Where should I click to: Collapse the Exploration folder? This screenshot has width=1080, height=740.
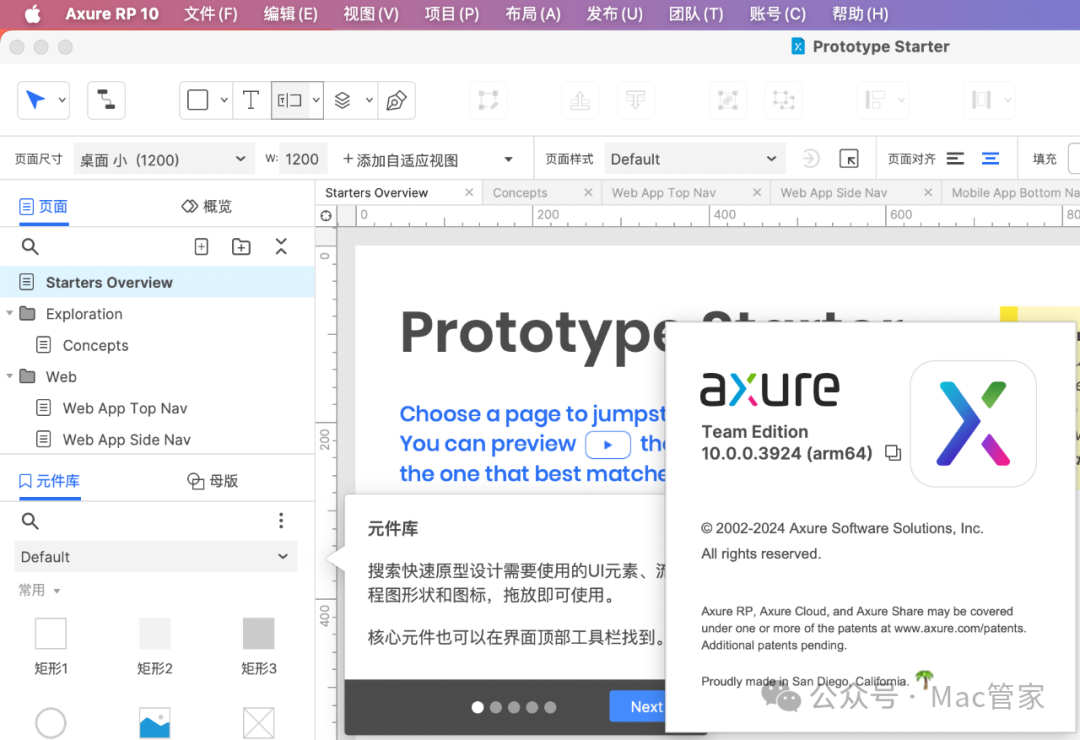(10, 314)
